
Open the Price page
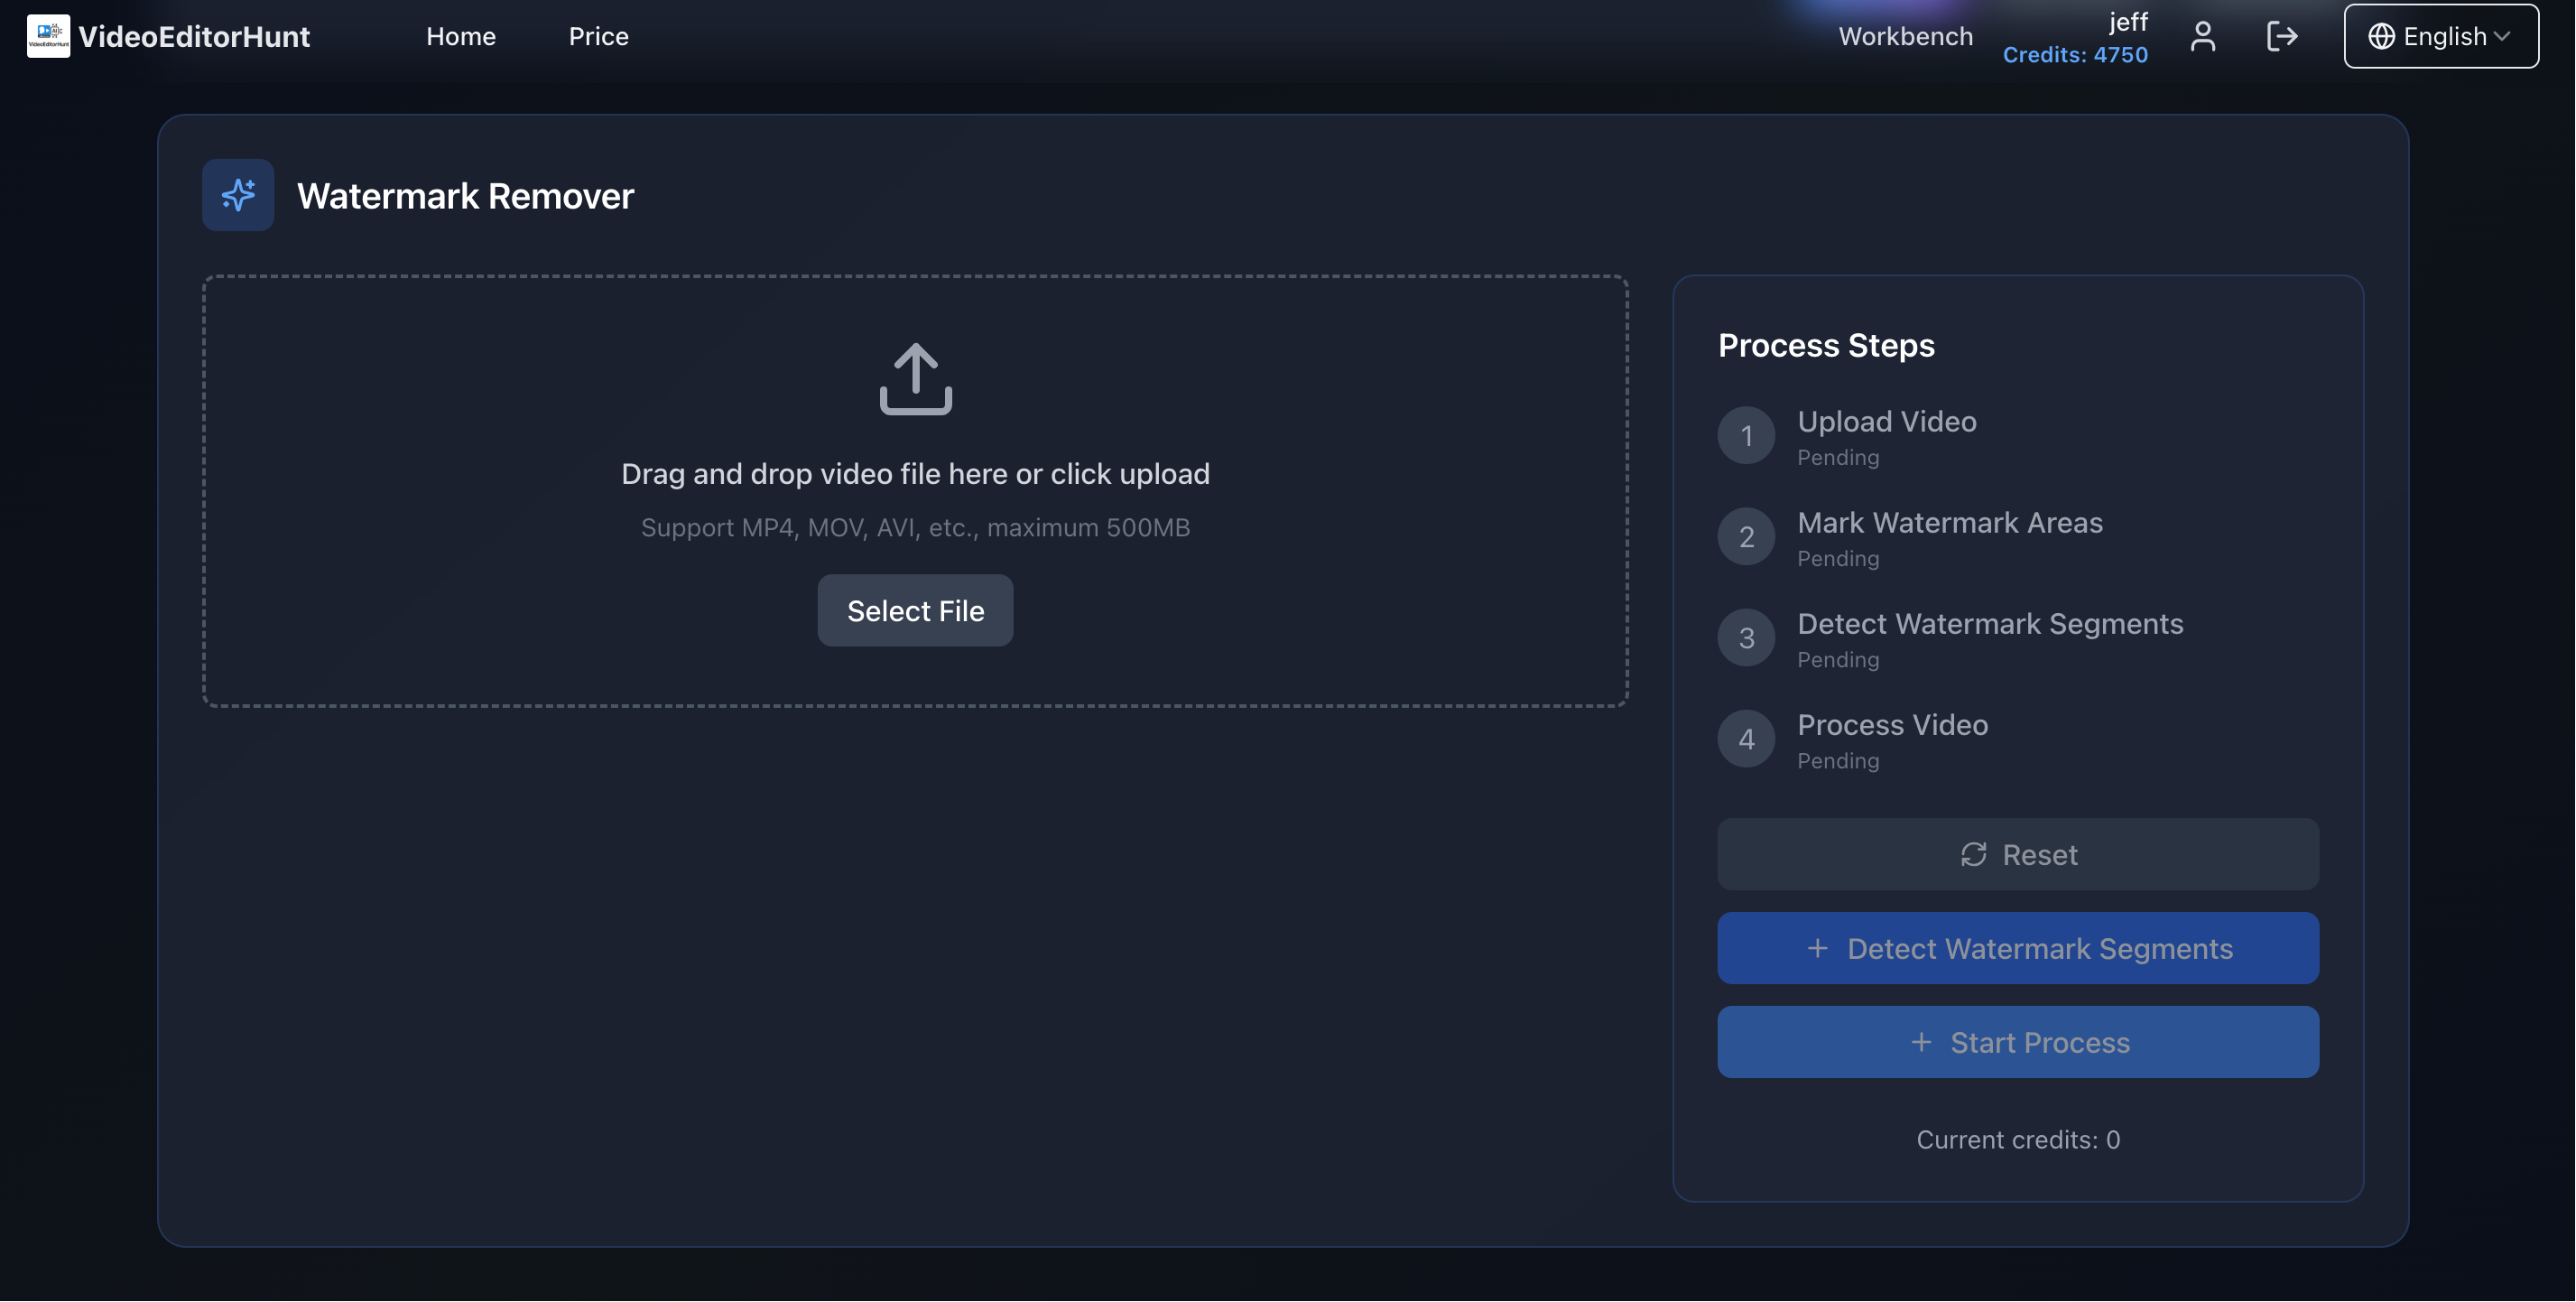pos(598,36)
